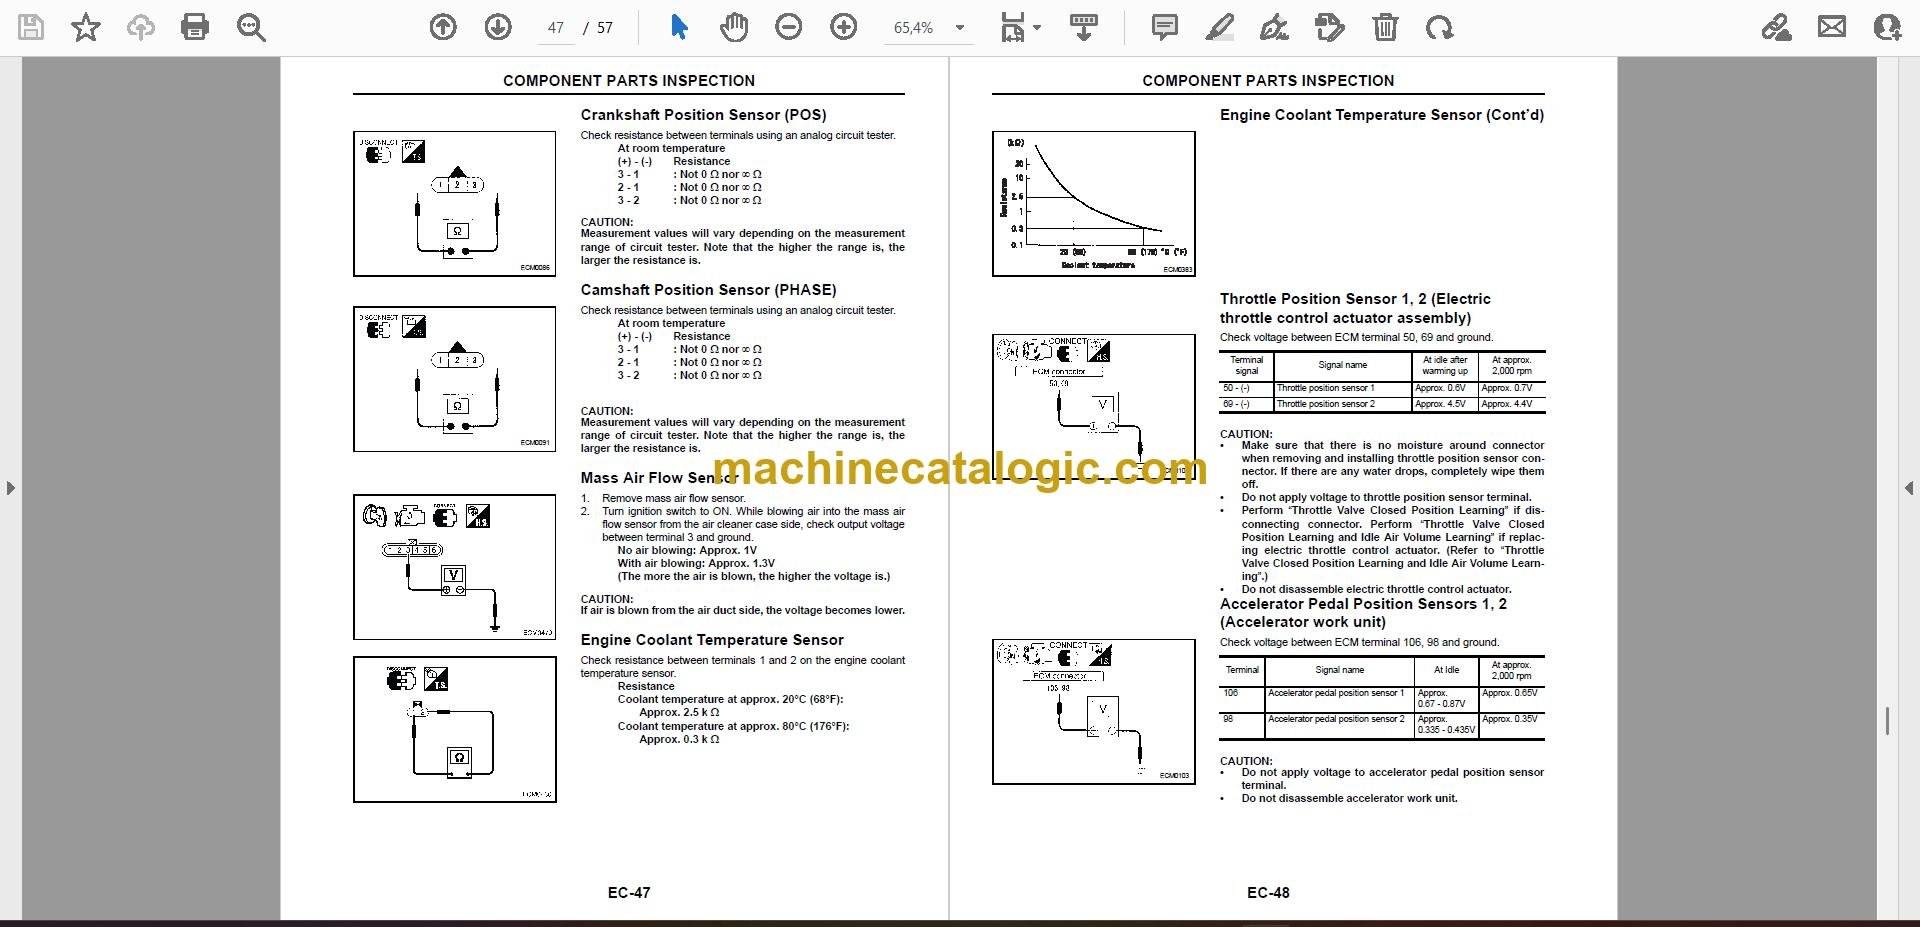Zoom in with the plus icon
Screen dimensions: 1920x927
point(844,27)
